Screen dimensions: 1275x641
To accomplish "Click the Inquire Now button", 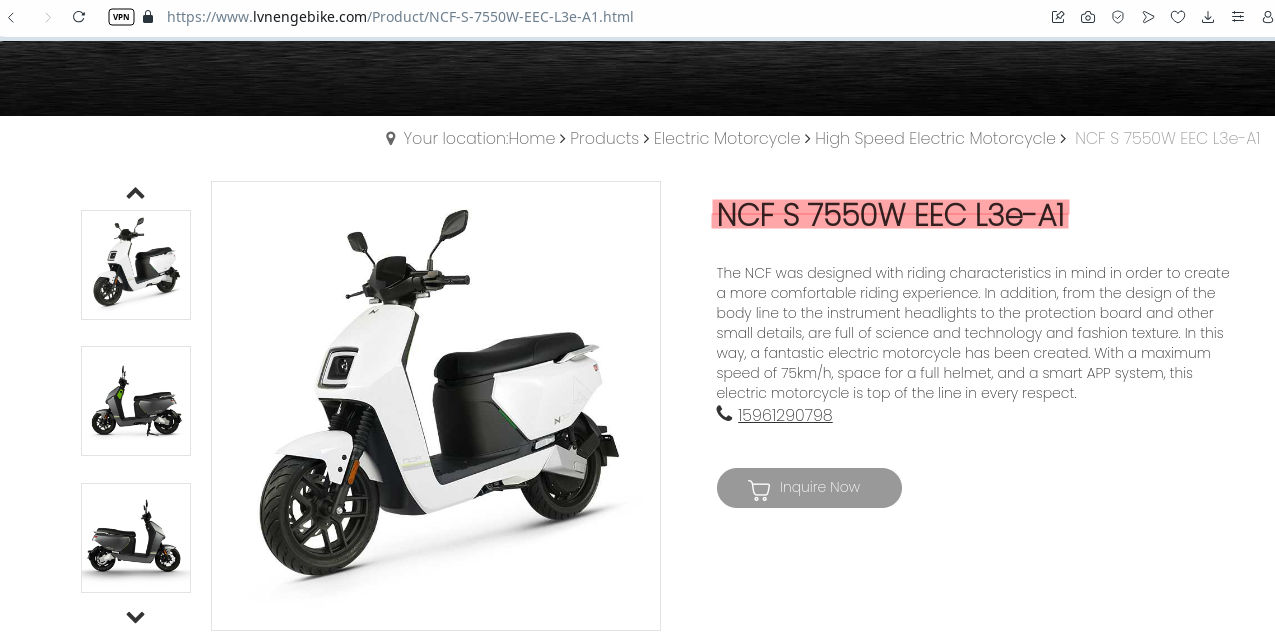I will coord(809,488).
